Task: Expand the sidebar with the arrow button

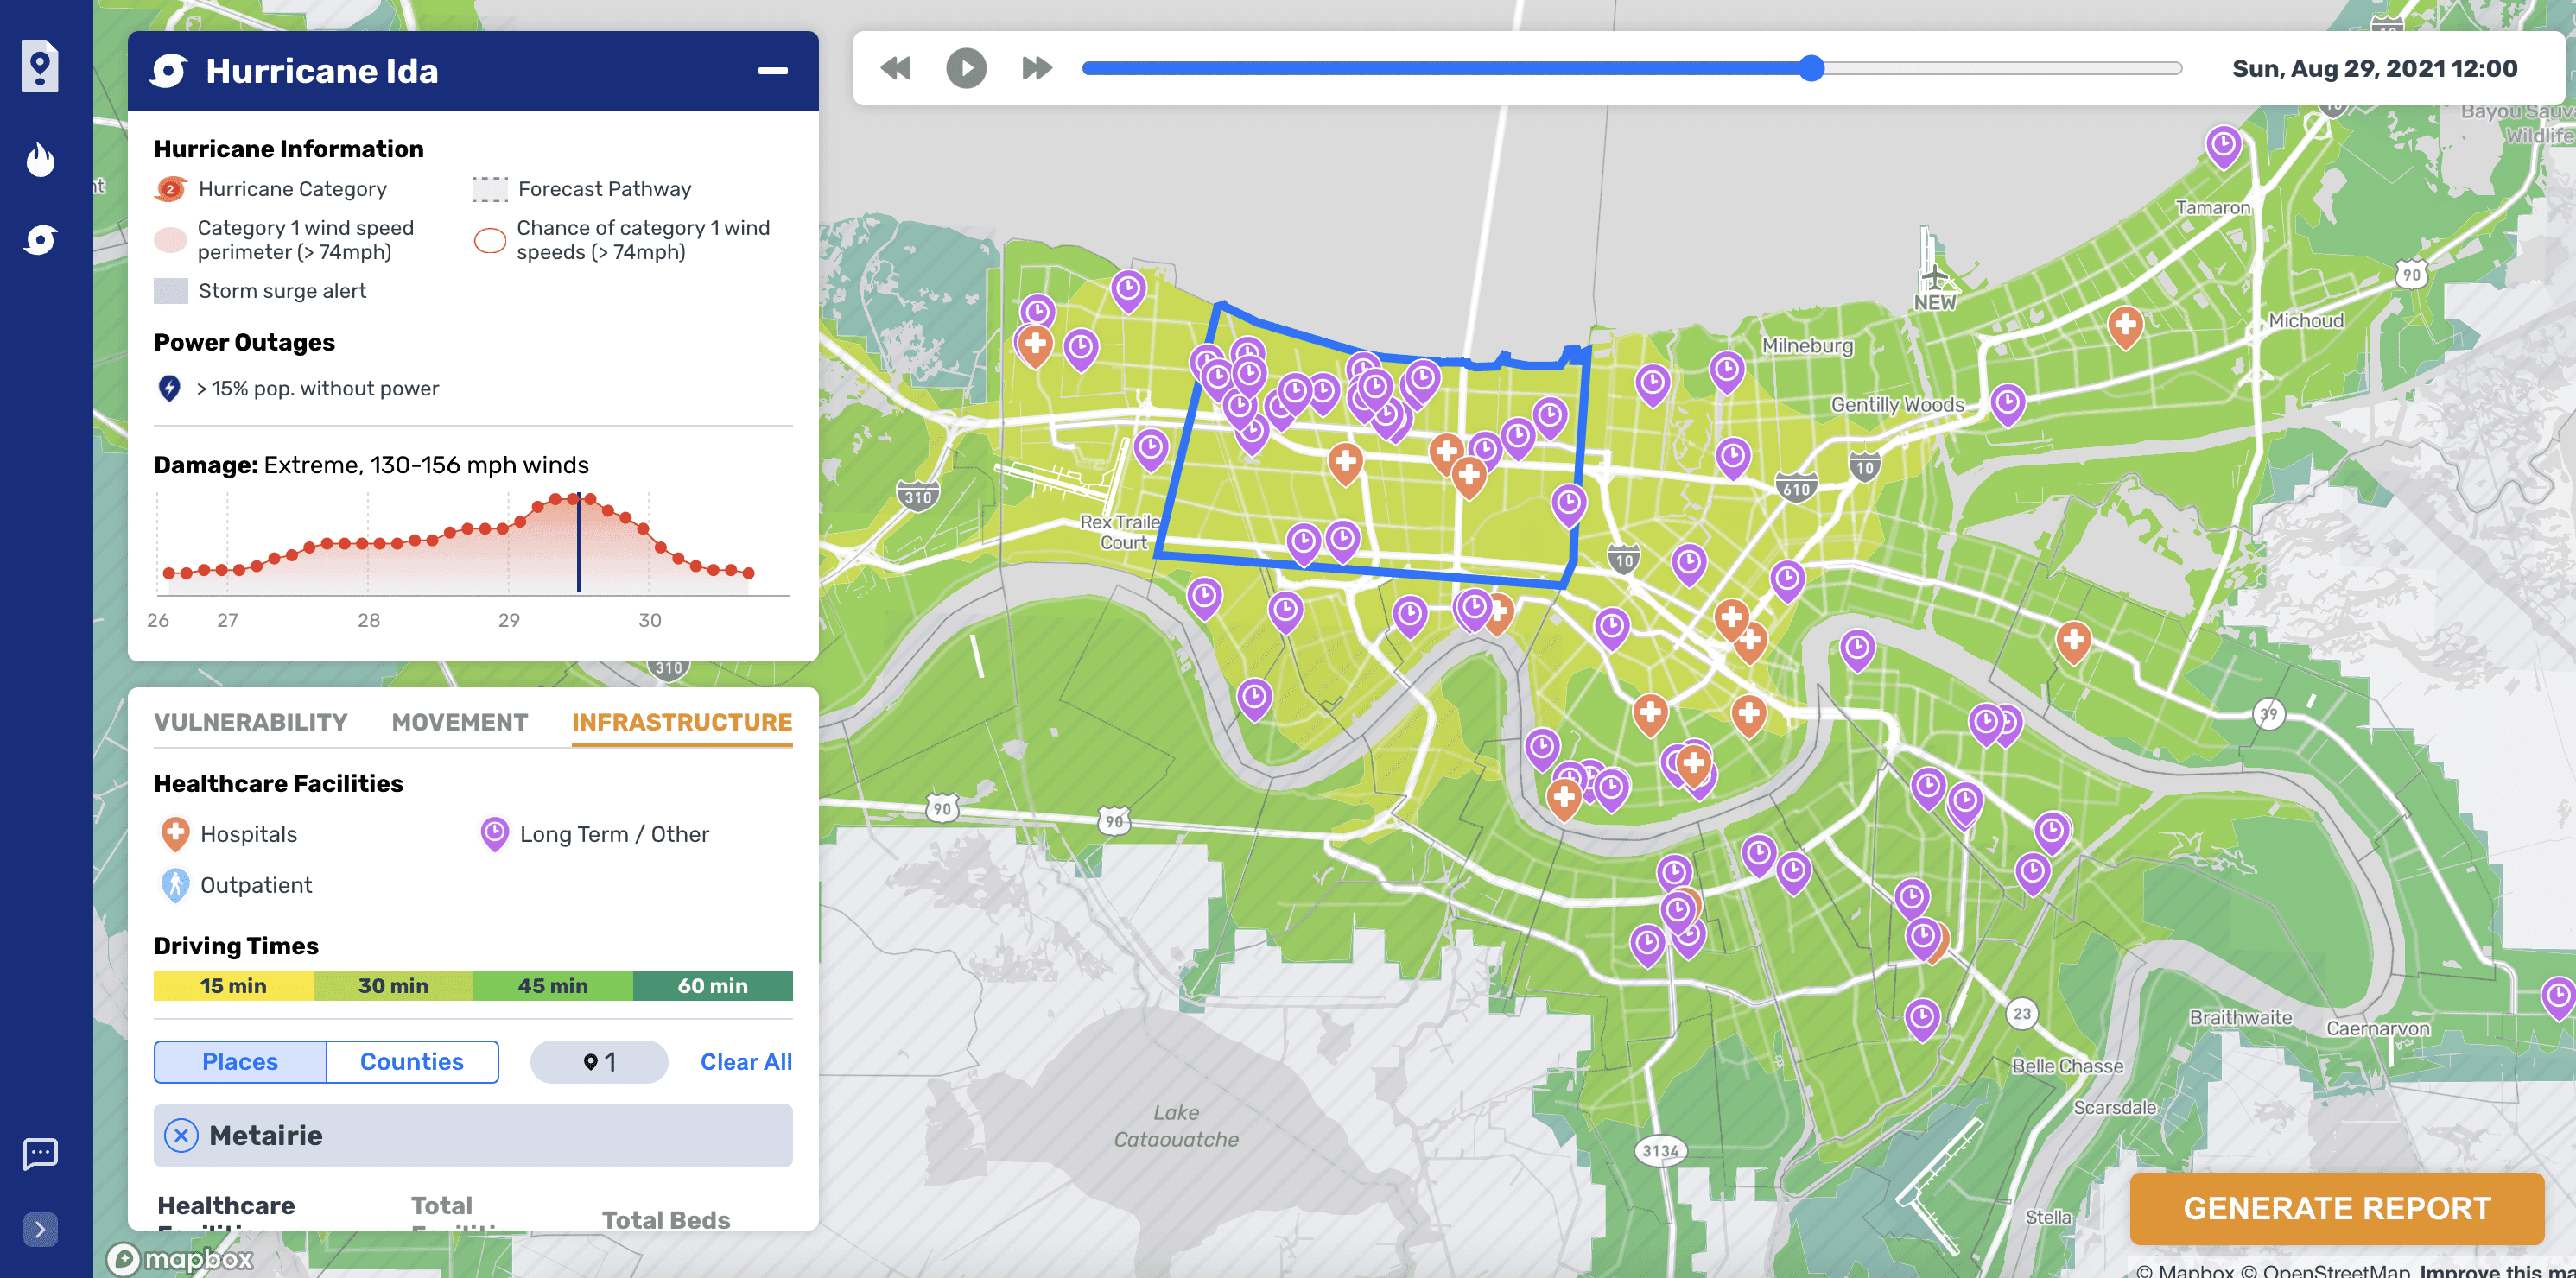Action: click(40, 1229)
